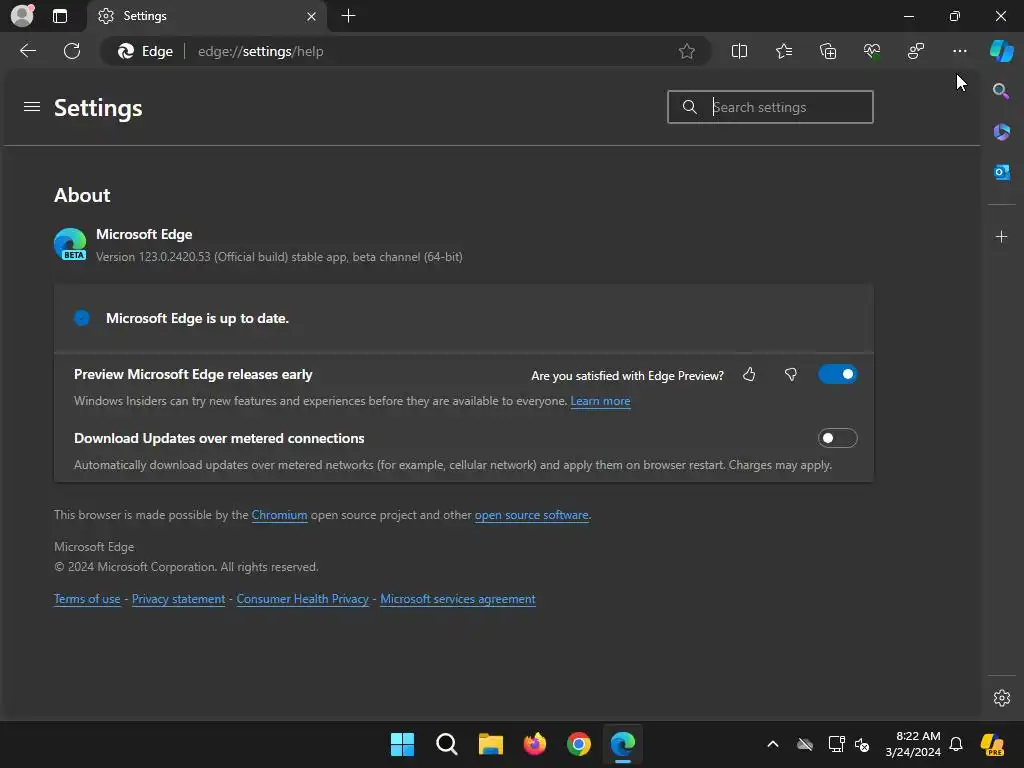Toggle Preview Microsoft Edge releases early
This screenshot has width=1024, height=768.
pos(837,374)
